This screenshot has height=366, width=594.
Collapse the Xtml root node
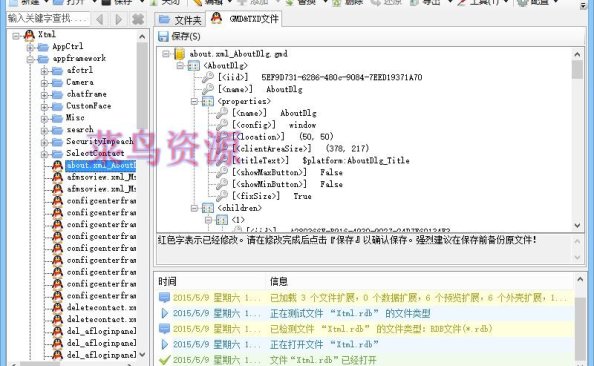click(16, 36)
